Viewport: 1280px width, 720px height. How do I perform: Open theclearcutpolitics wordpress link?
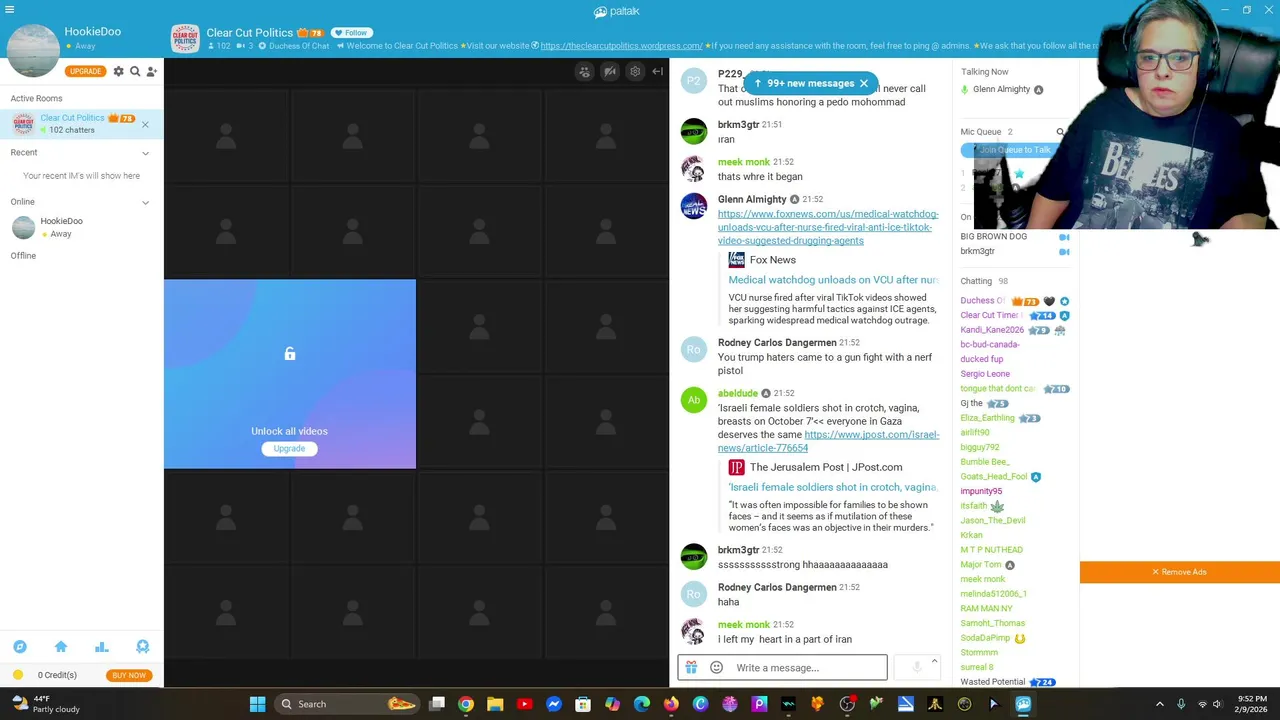click(621, 46)
